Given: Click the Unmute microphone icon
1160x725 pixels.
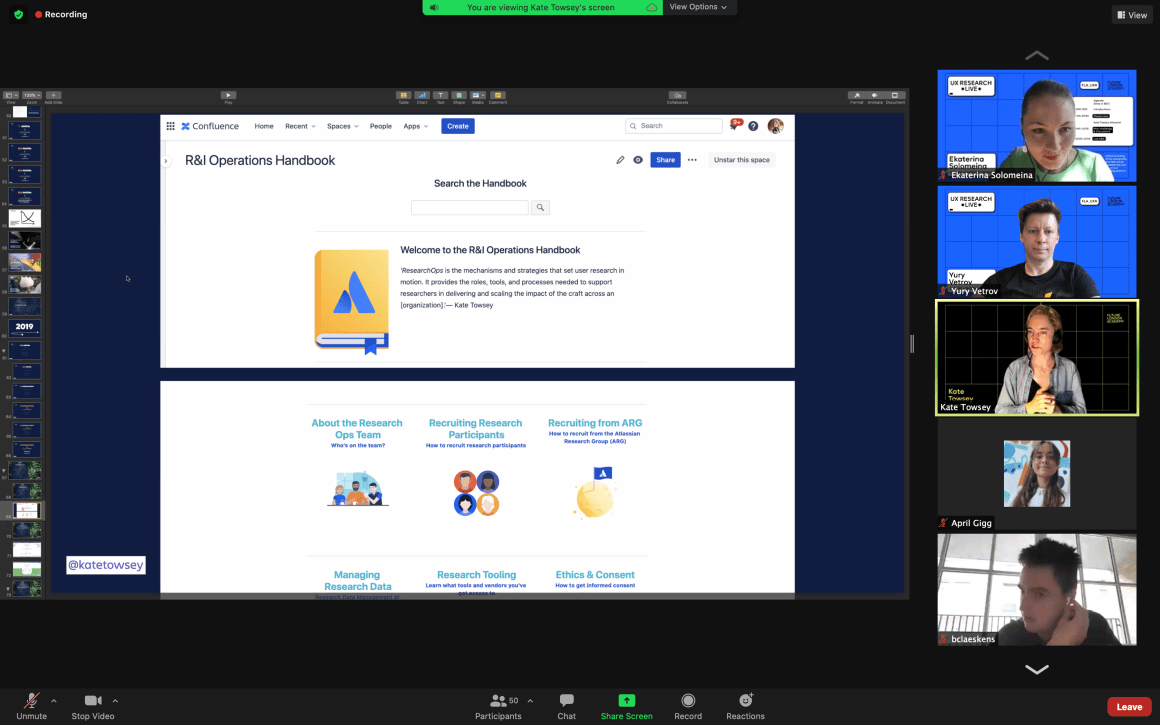Looking at the screenshot, I should point(31,700).
